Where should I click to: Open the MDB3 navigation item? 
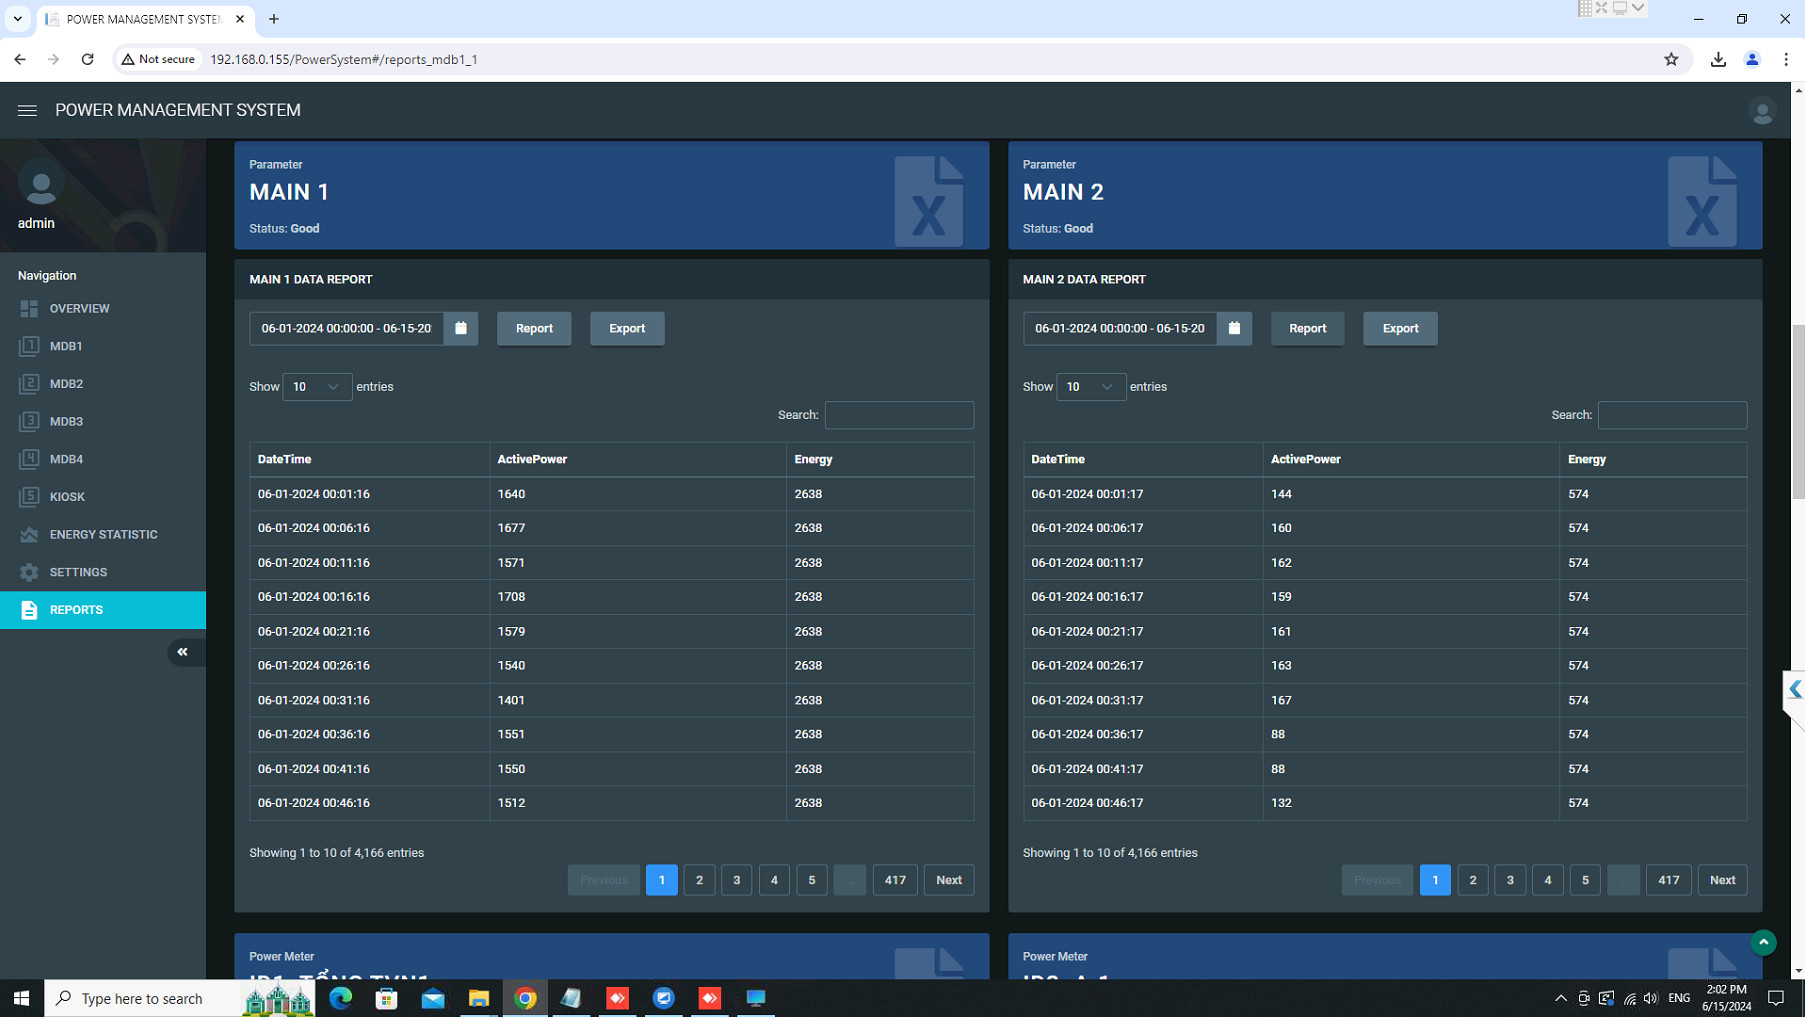[x=66, y=422]
